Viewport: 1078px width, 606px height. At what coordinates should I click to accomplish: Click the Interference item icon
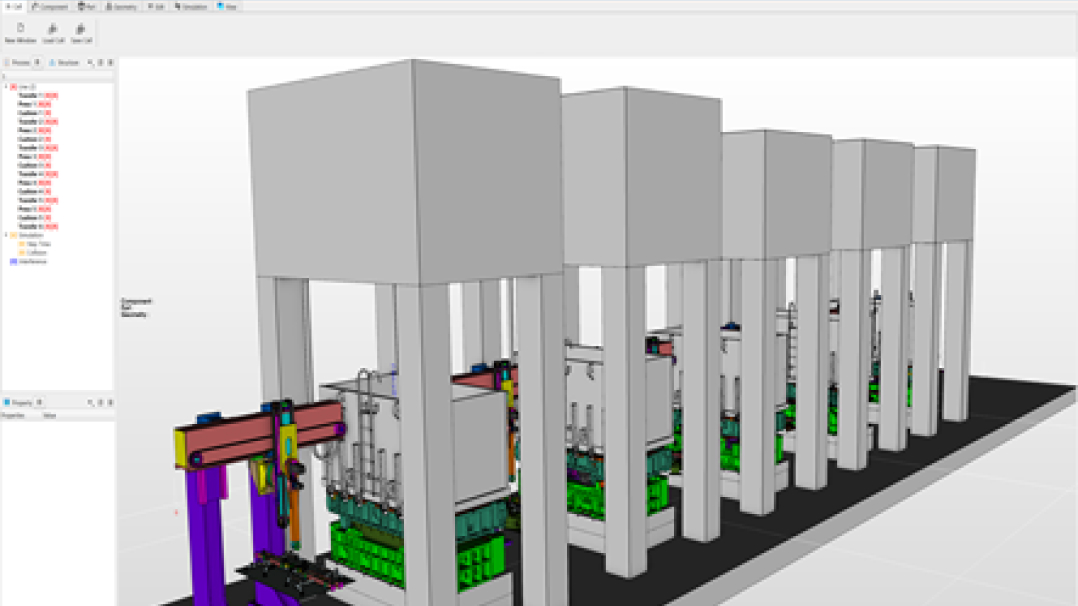(x=13, y=261)
